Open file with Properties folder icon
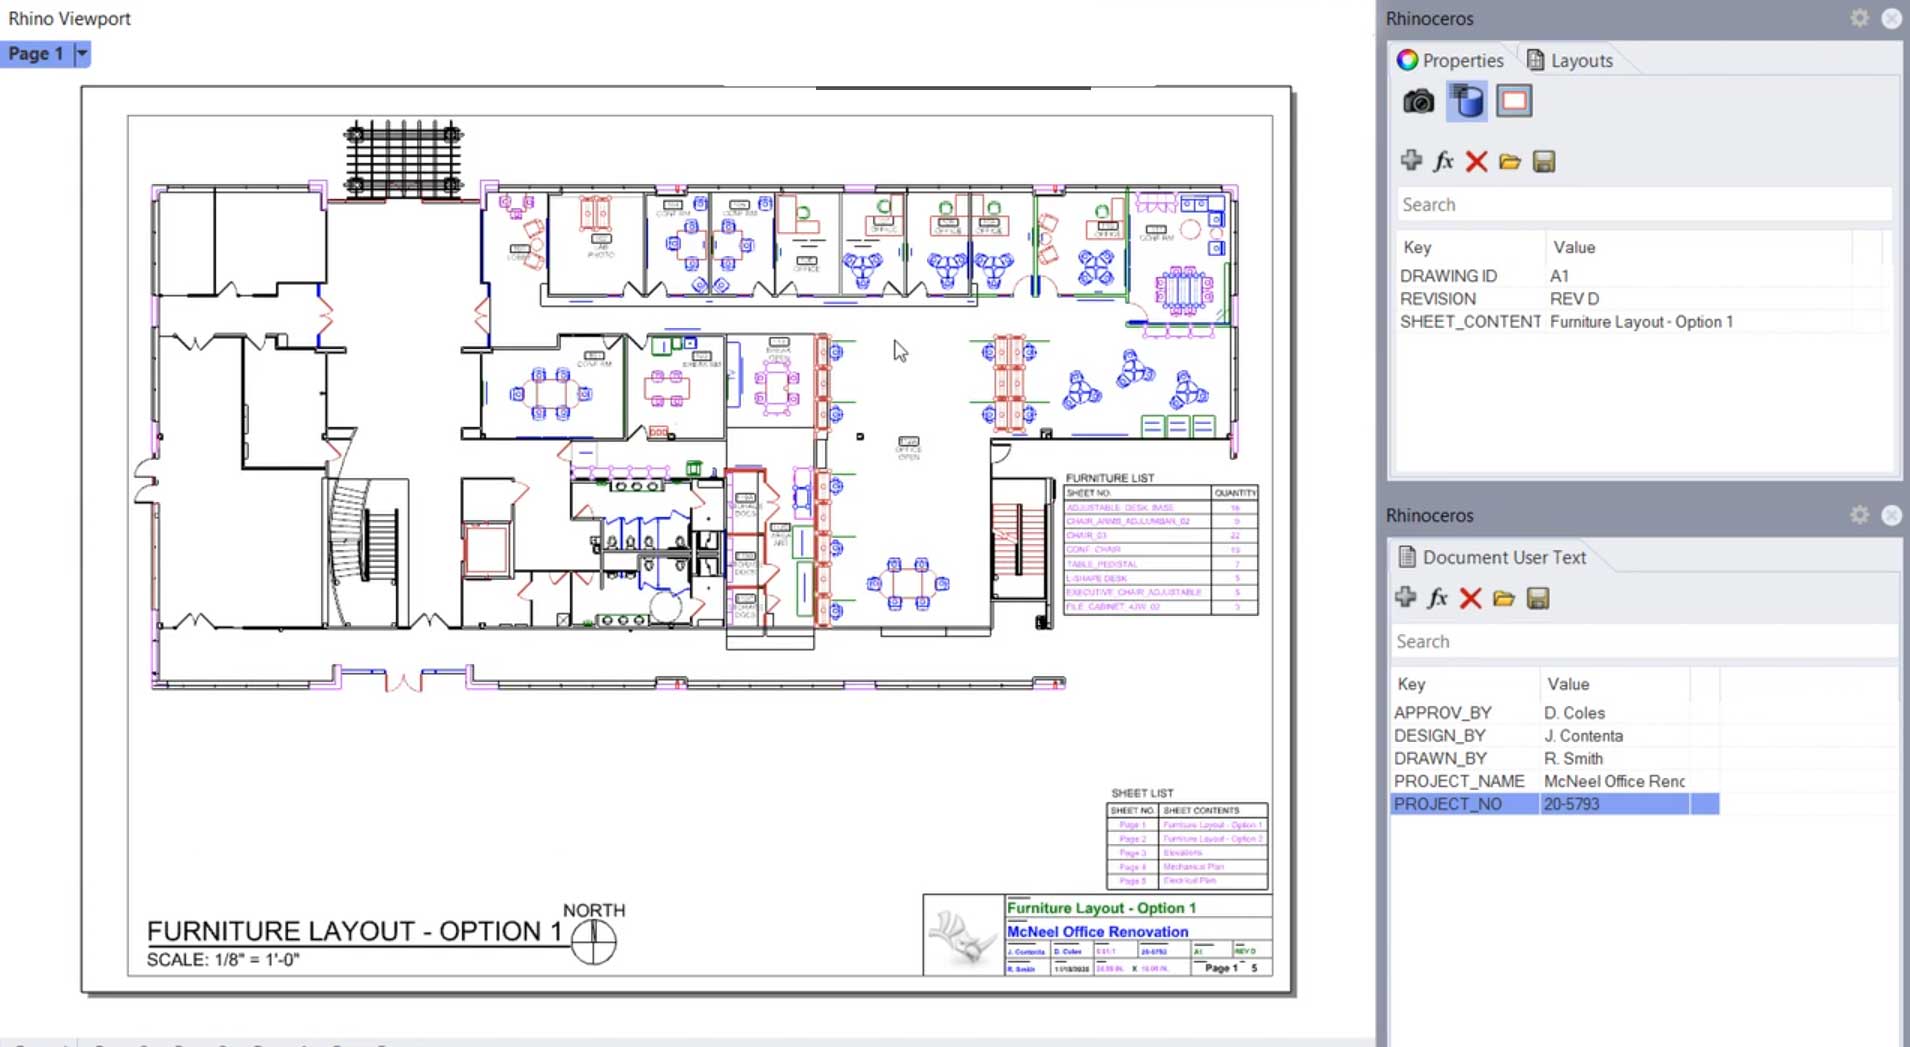1910x1047 pixels. 1510,161
